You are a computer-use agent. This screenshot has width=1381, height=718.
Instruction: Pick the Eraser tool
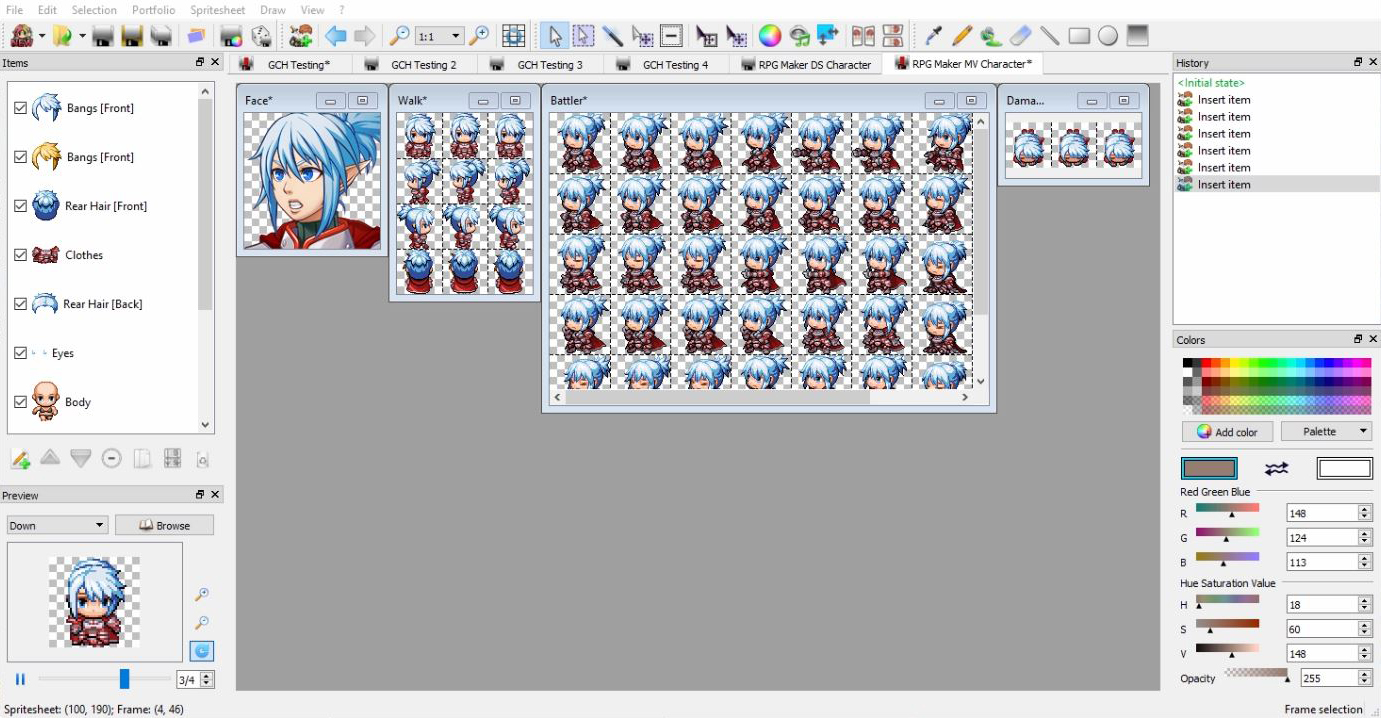coord(1019,36)
